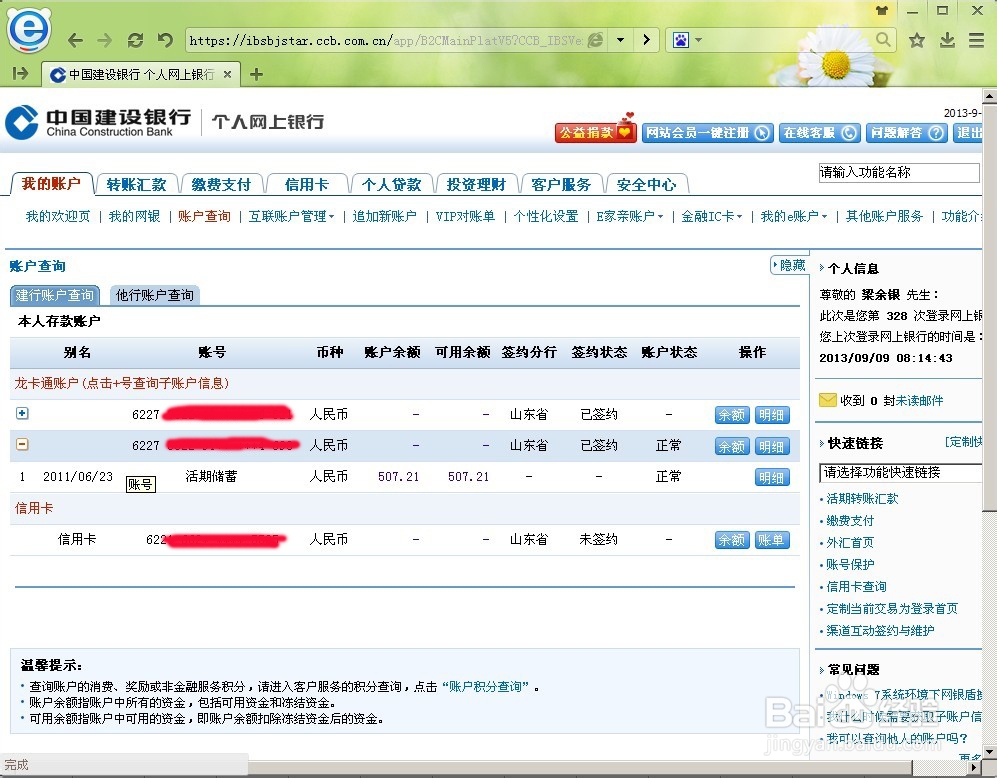Expand 互联账户管理 dropdown menu
Screen dimensions: 997x778
(x=291, y=216)
